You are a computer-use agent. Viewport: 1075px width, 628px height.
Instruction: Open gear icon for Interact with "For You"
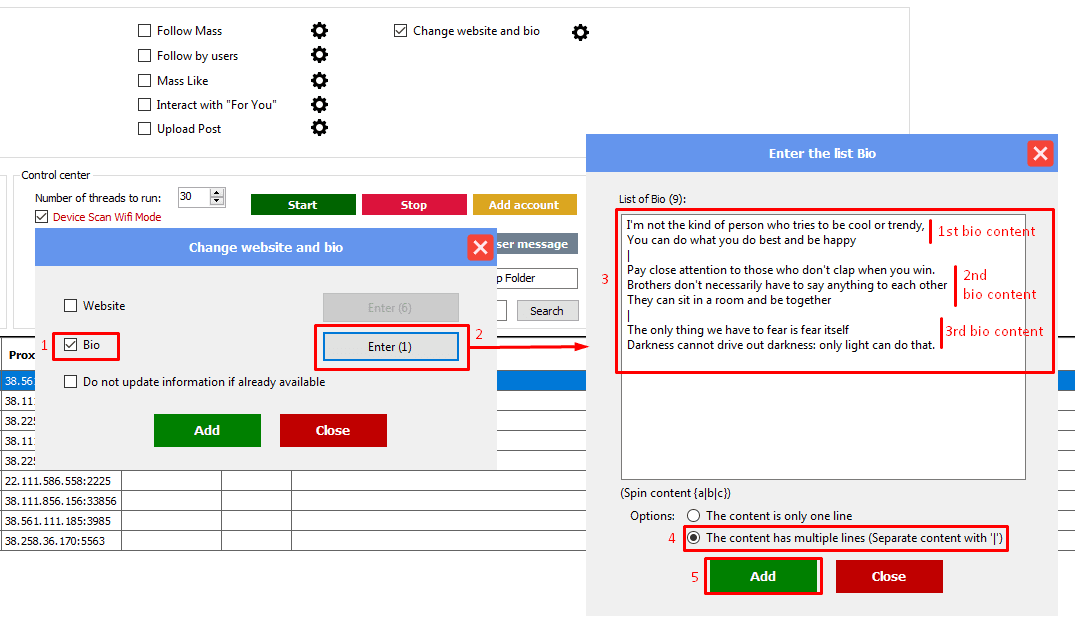(x=319, y=104)
